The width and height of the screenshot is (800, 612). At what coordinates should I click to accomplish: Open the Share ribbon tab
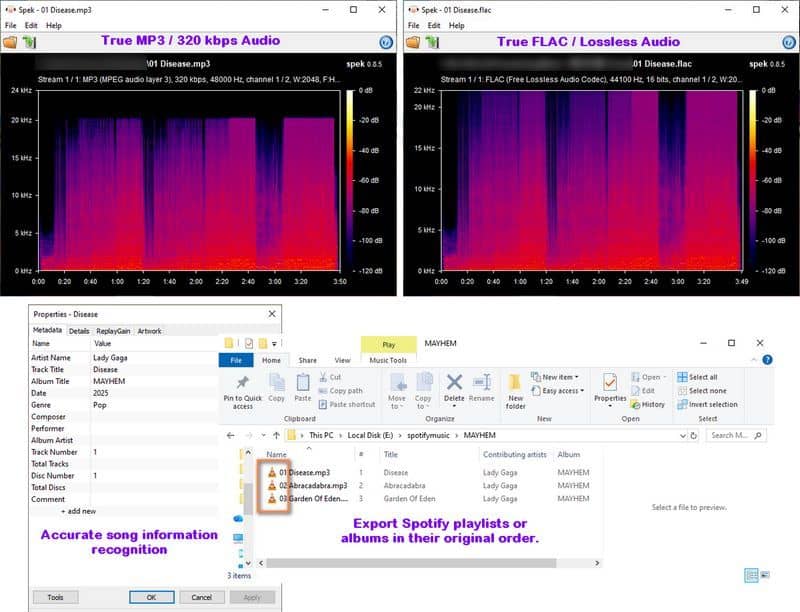point(308,360)
